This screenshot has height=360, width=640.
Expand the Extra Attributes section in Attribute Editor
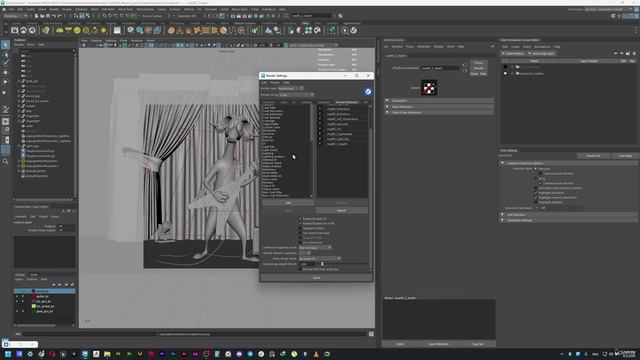pos(440,107)
